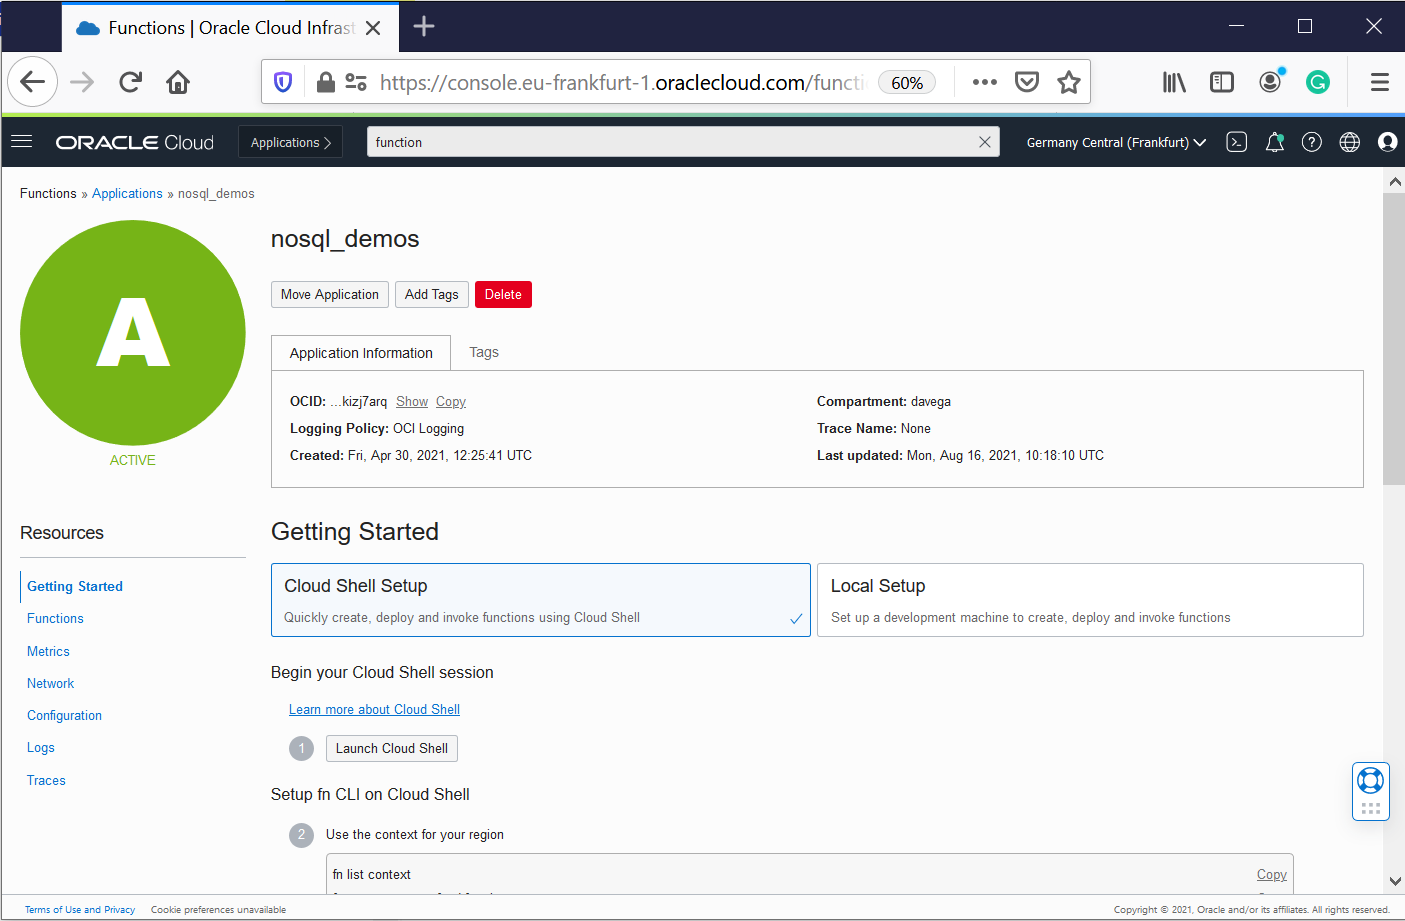1405x921 pixels.
Task: Click the page vertical scrollbar thumb
Action: coord(1394,338)
